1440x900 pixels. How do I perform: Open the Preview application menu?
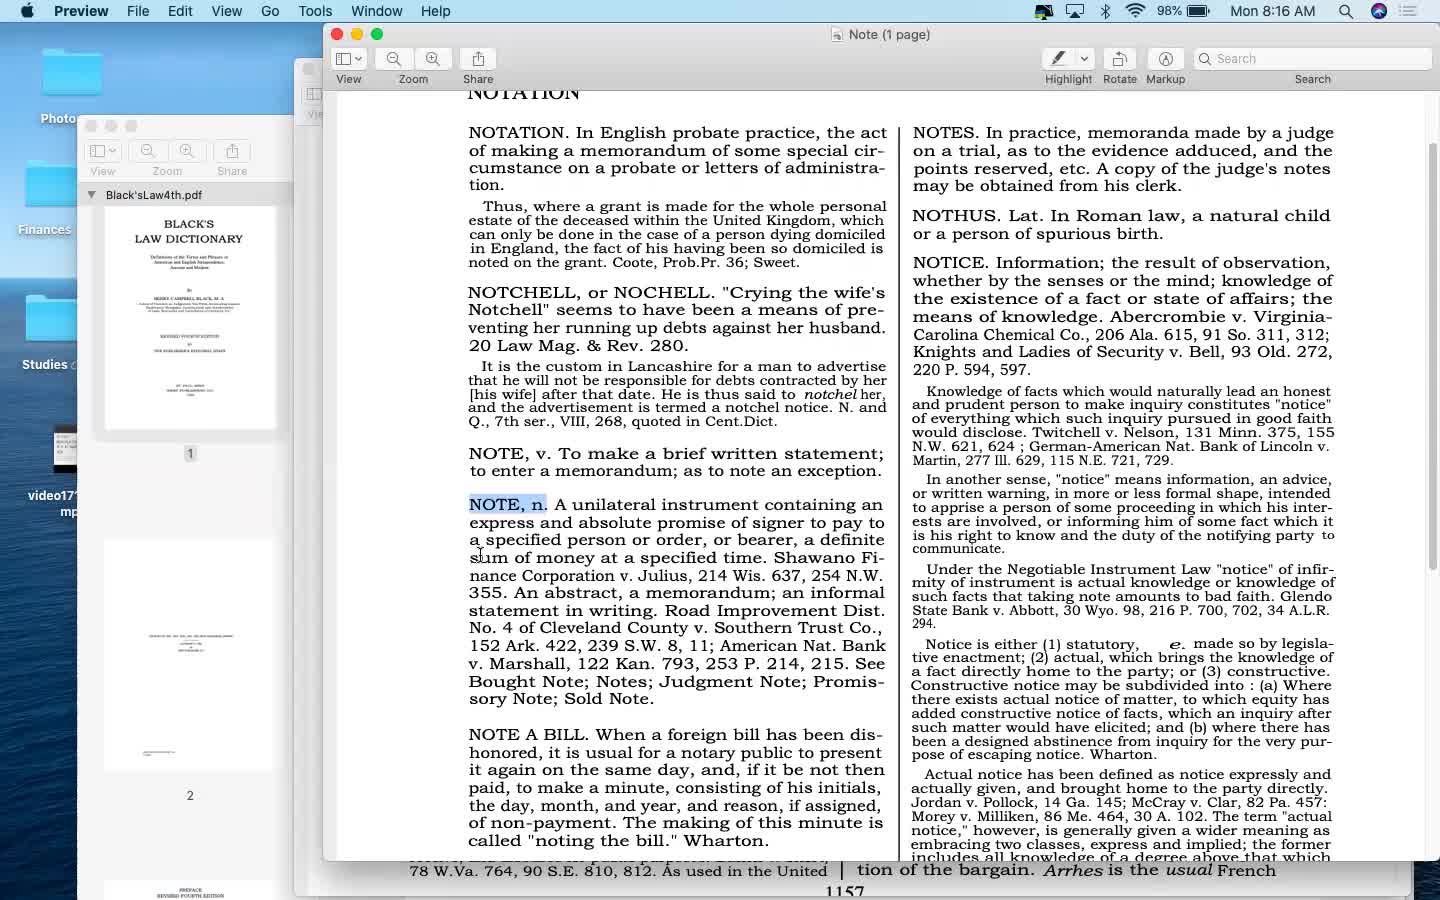click(81, 11)
